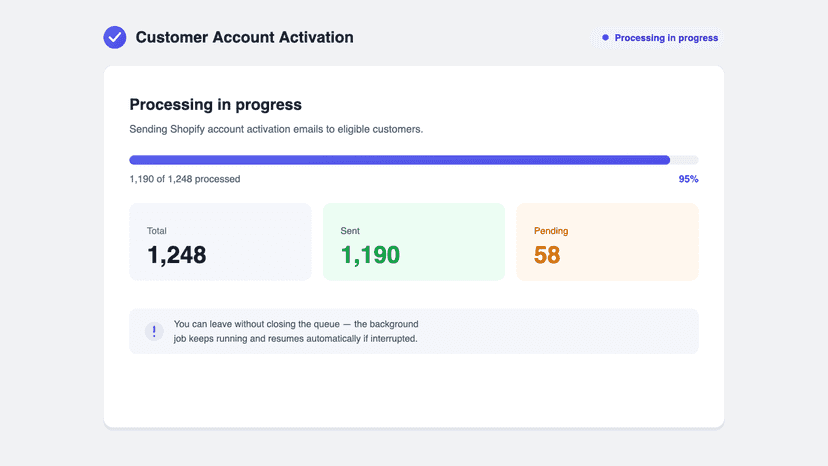828x466 pixels.
Task: Click the orange 58 pending number
Action: [x=547, y=255]
